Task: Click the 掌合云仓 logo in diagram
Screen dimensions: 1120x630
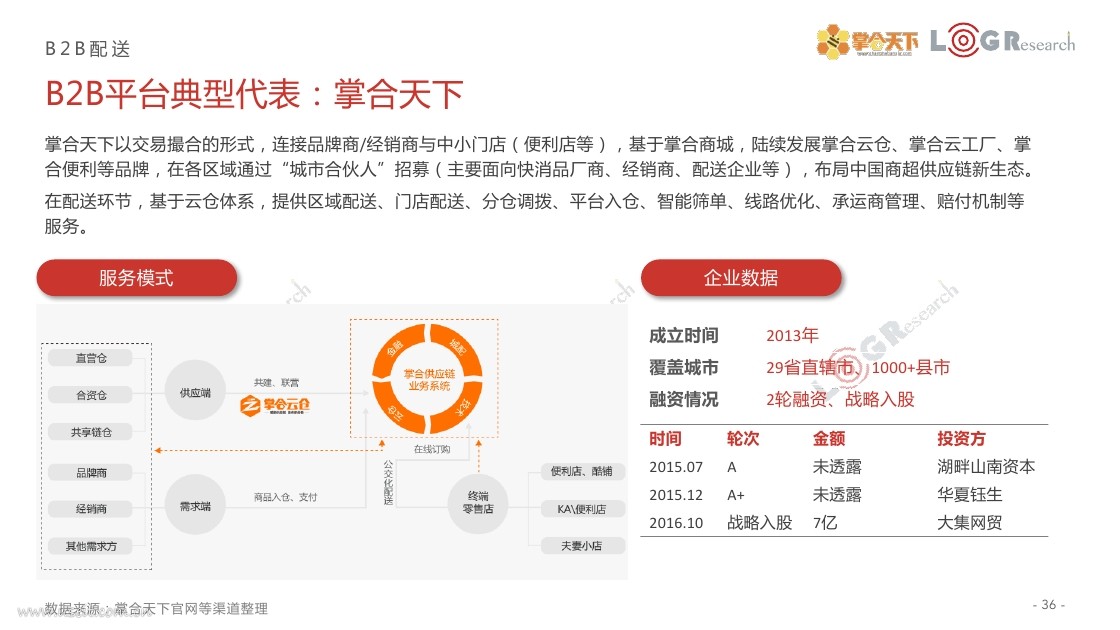Action: [275, 405]
